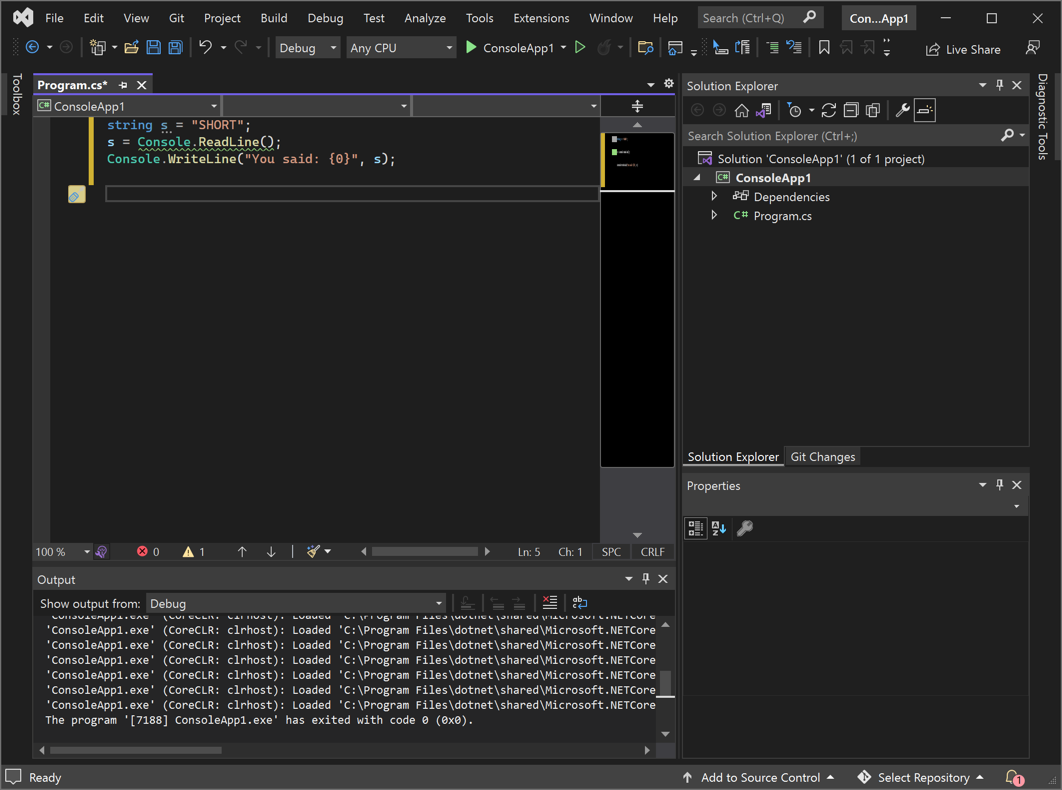Select the Program.cs editor tab
Image resolution: width=1062 pixels, height=790 pixels.
72,85
